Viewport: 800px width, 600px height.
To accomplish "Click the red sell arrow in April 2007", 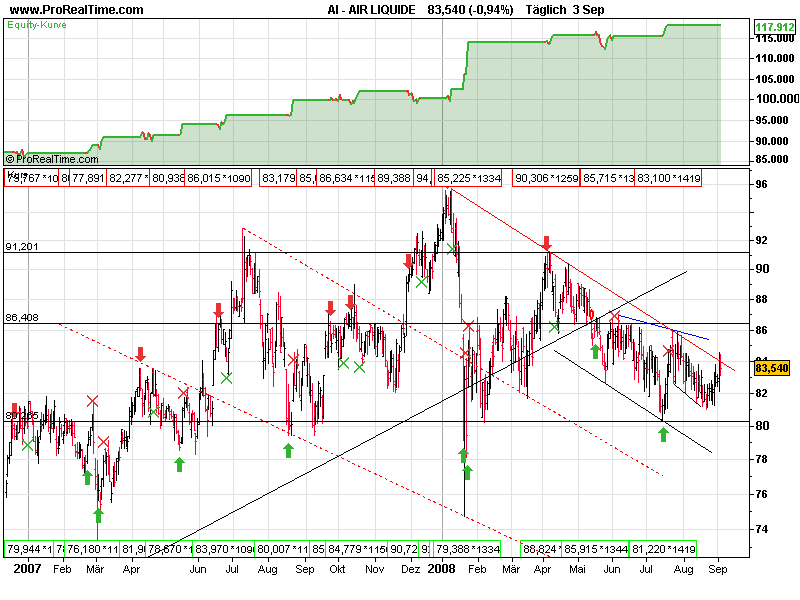I will click(x=141, y=354).
